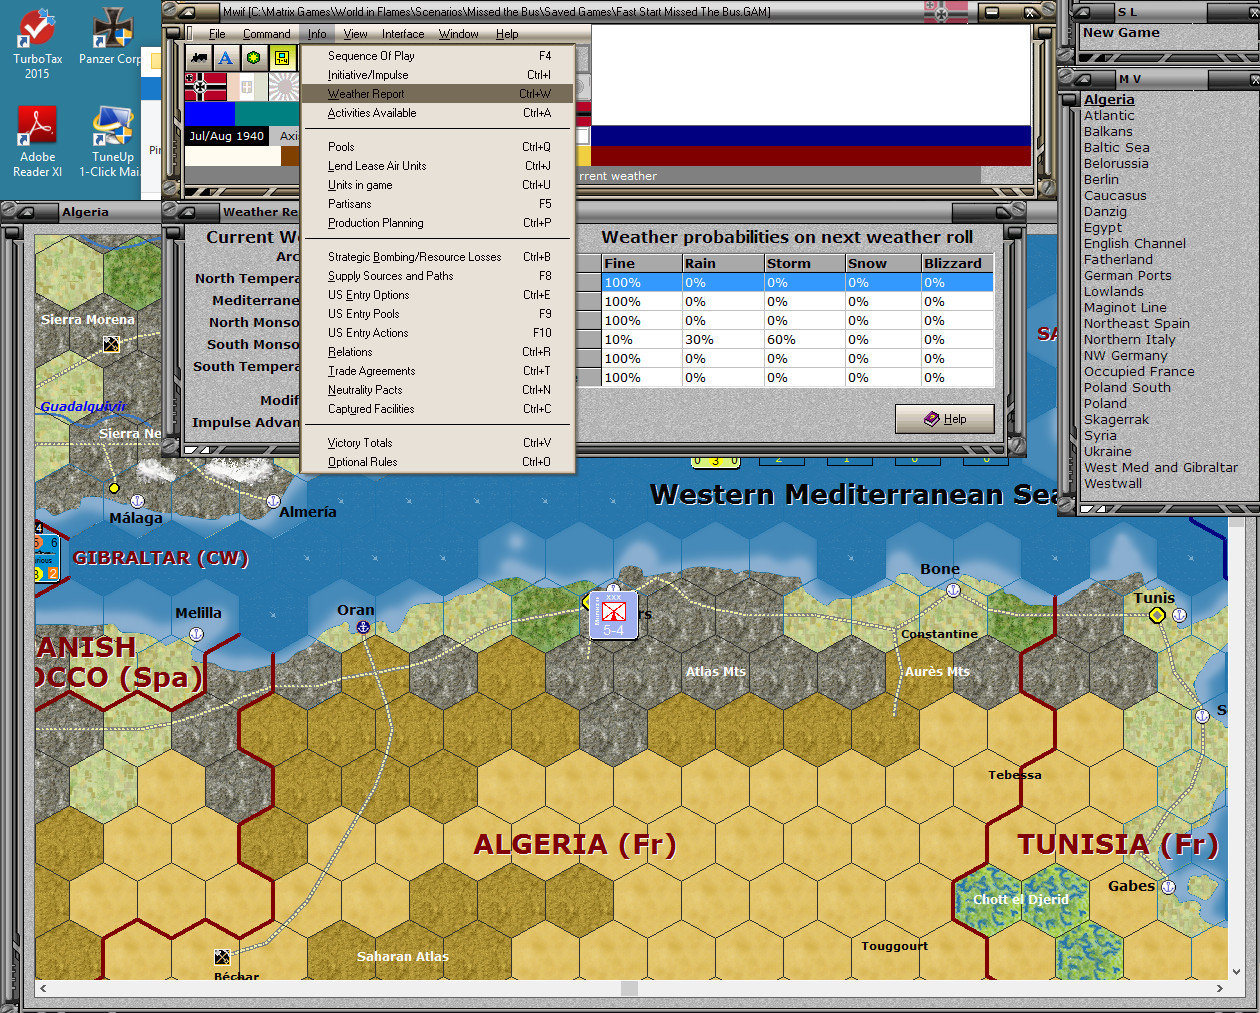
Task: Click the green hexagon toolbar icon
Action: (254, 57)
